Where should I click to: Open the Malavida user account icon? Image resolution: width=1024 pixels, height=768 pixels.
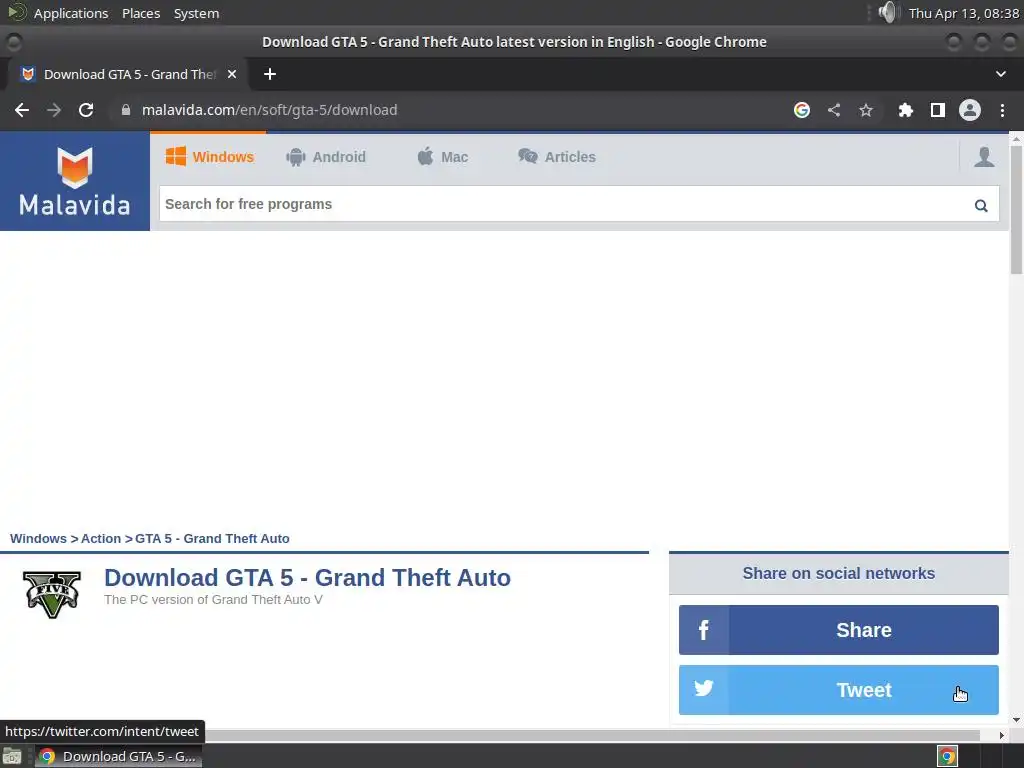coord(984,157)
